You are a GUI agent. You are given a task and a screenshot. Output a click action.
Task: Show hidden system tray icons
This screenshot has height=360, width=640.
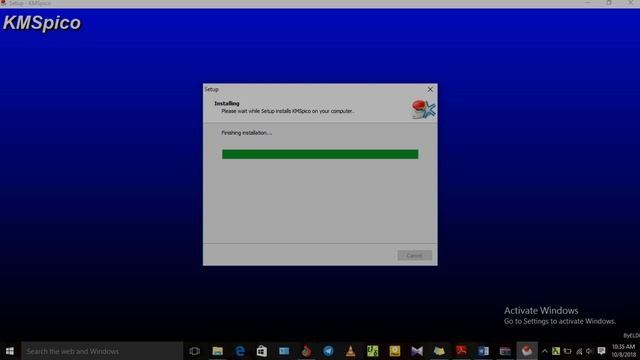click(x=544, y=351)
